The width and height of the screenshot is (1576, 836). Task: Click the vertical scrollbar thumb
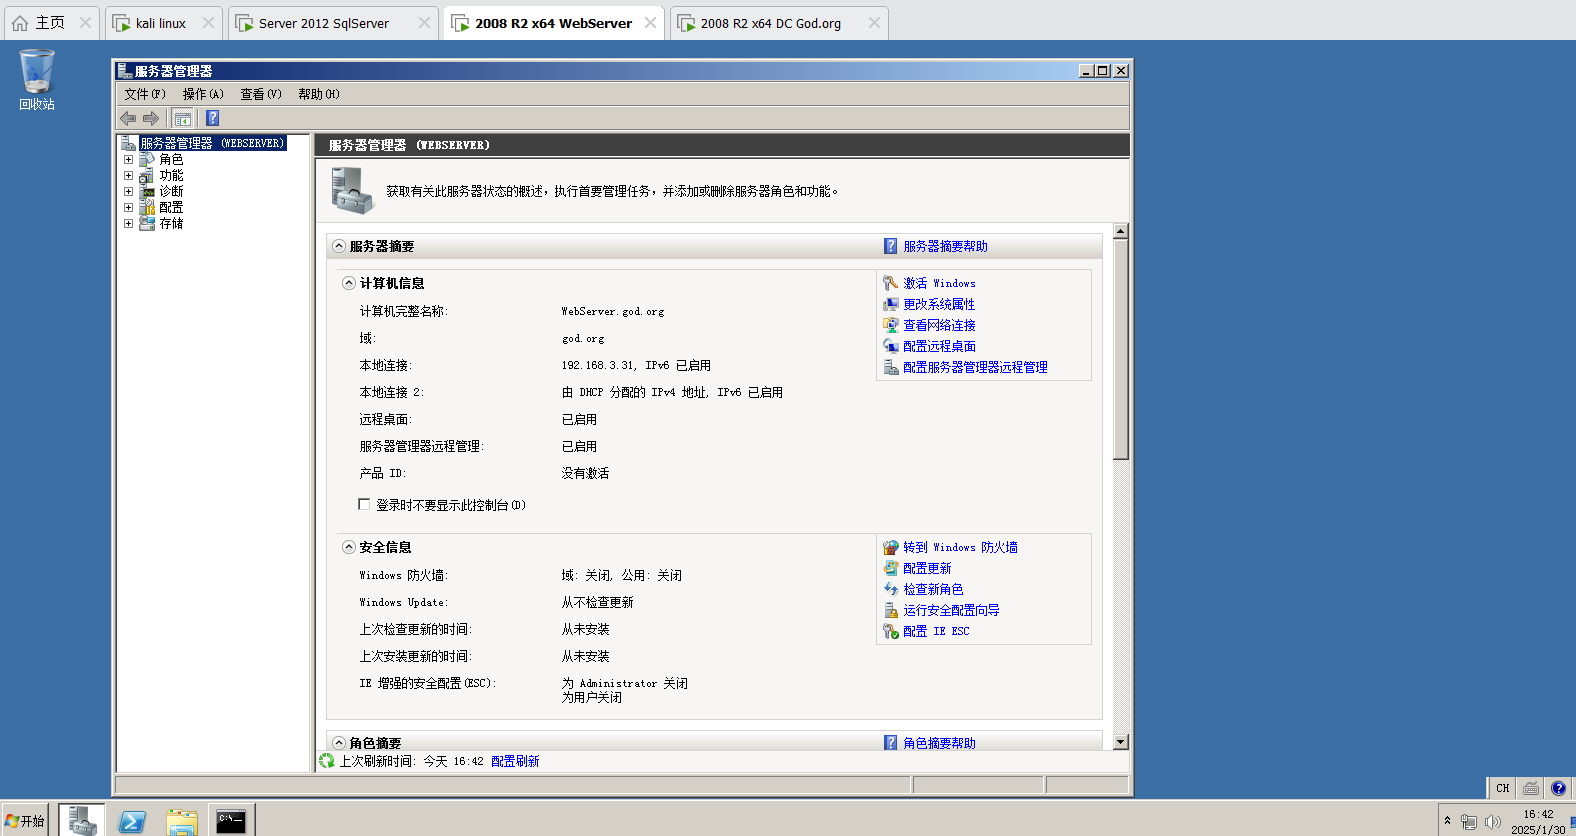1121,350
